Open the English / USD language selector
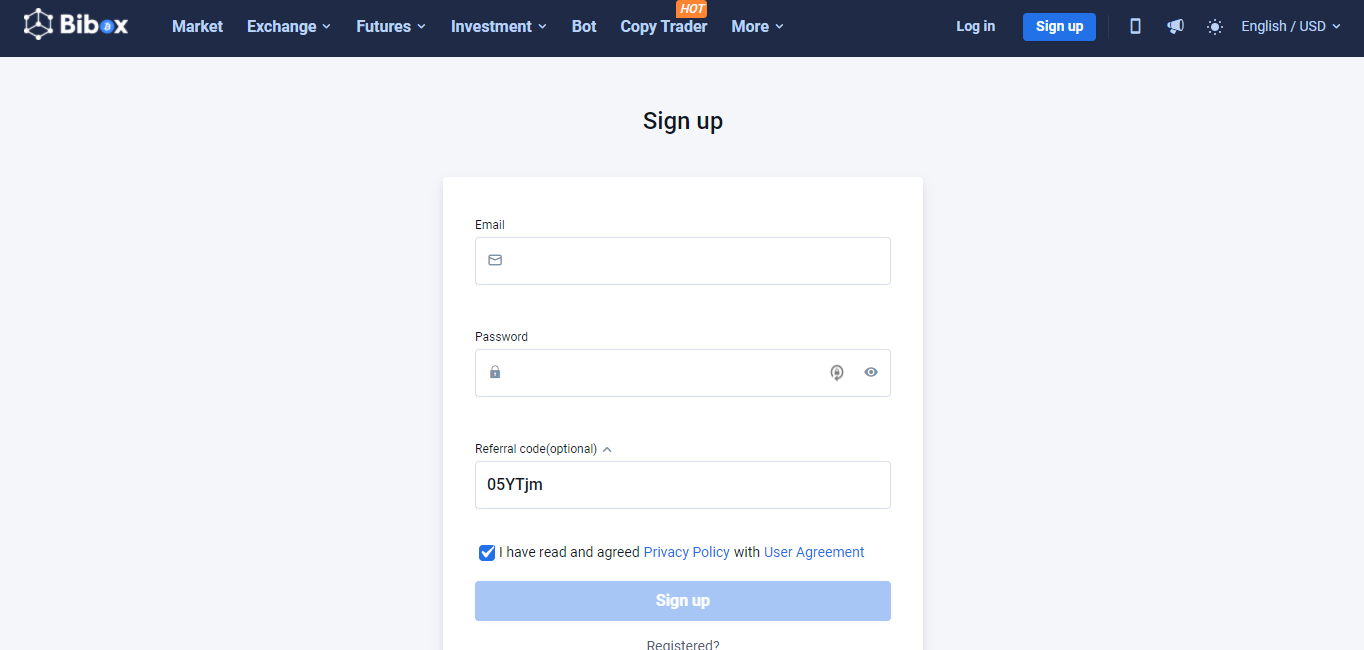Image resolution: width=1364 pixels, height=650 pixels. click(x=1291, y=27)
